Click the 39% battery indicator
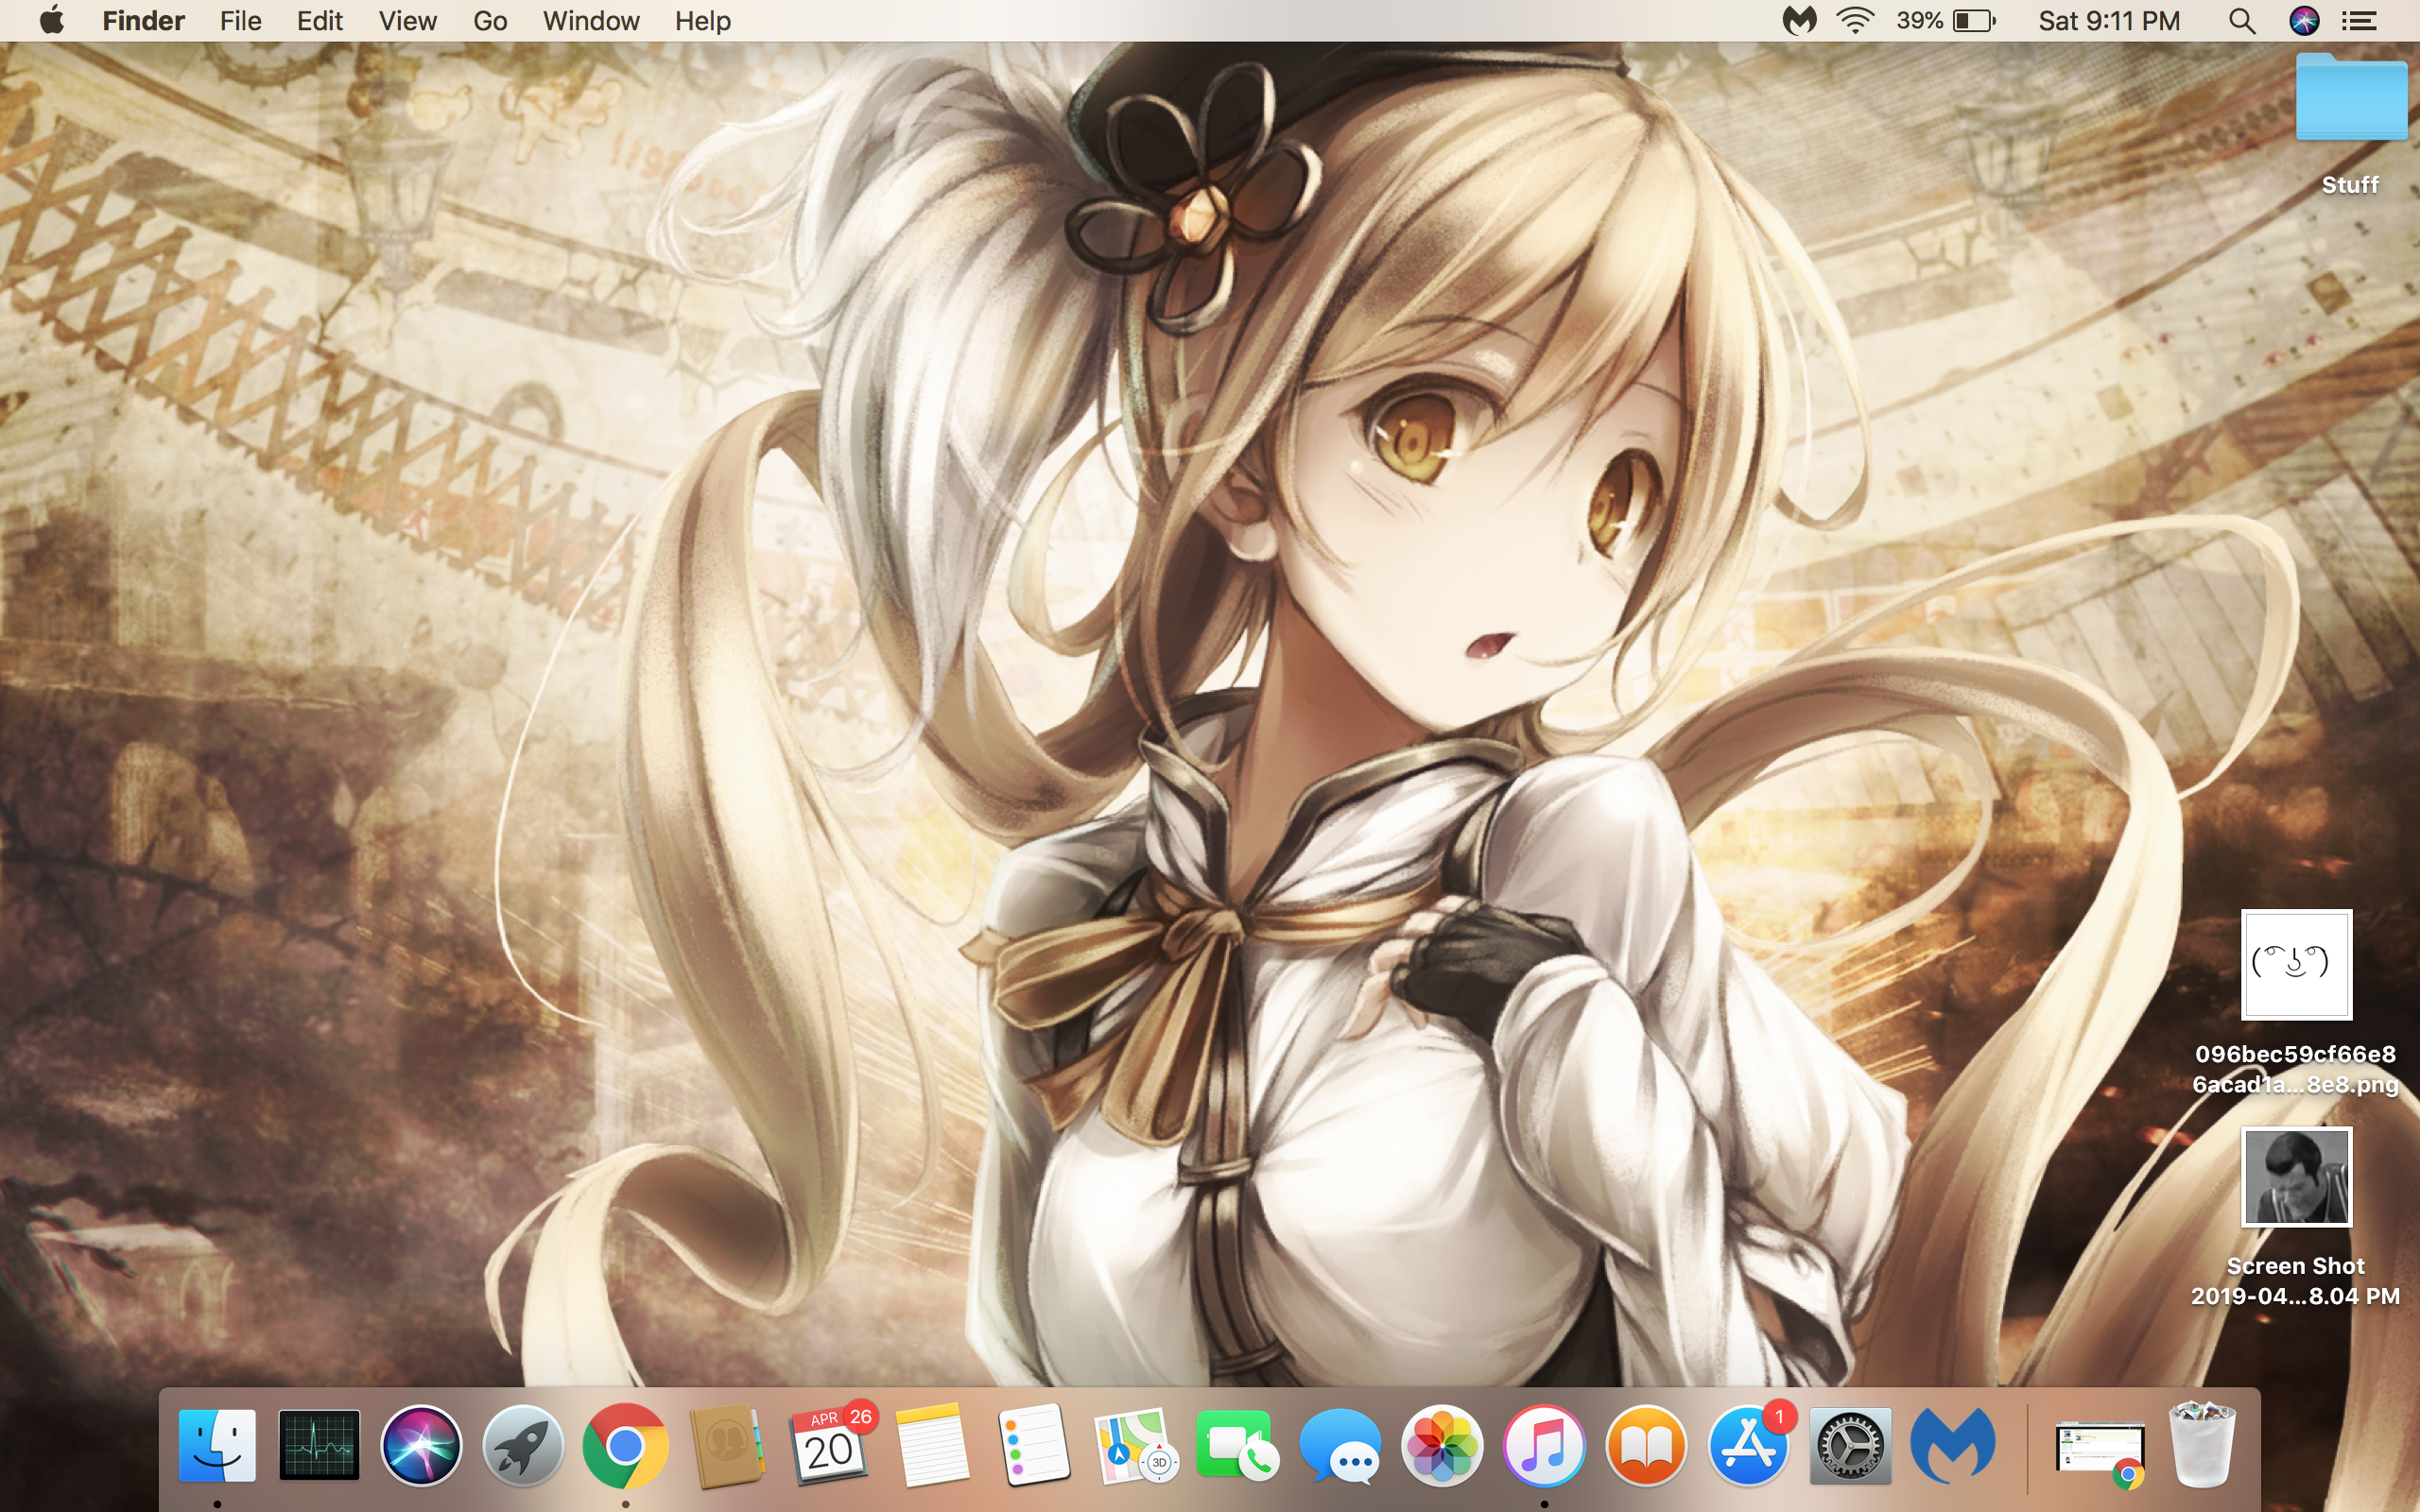The height and width of the screenshot is (1512, 2420). pyautogui.click(x=1946, y=20)
